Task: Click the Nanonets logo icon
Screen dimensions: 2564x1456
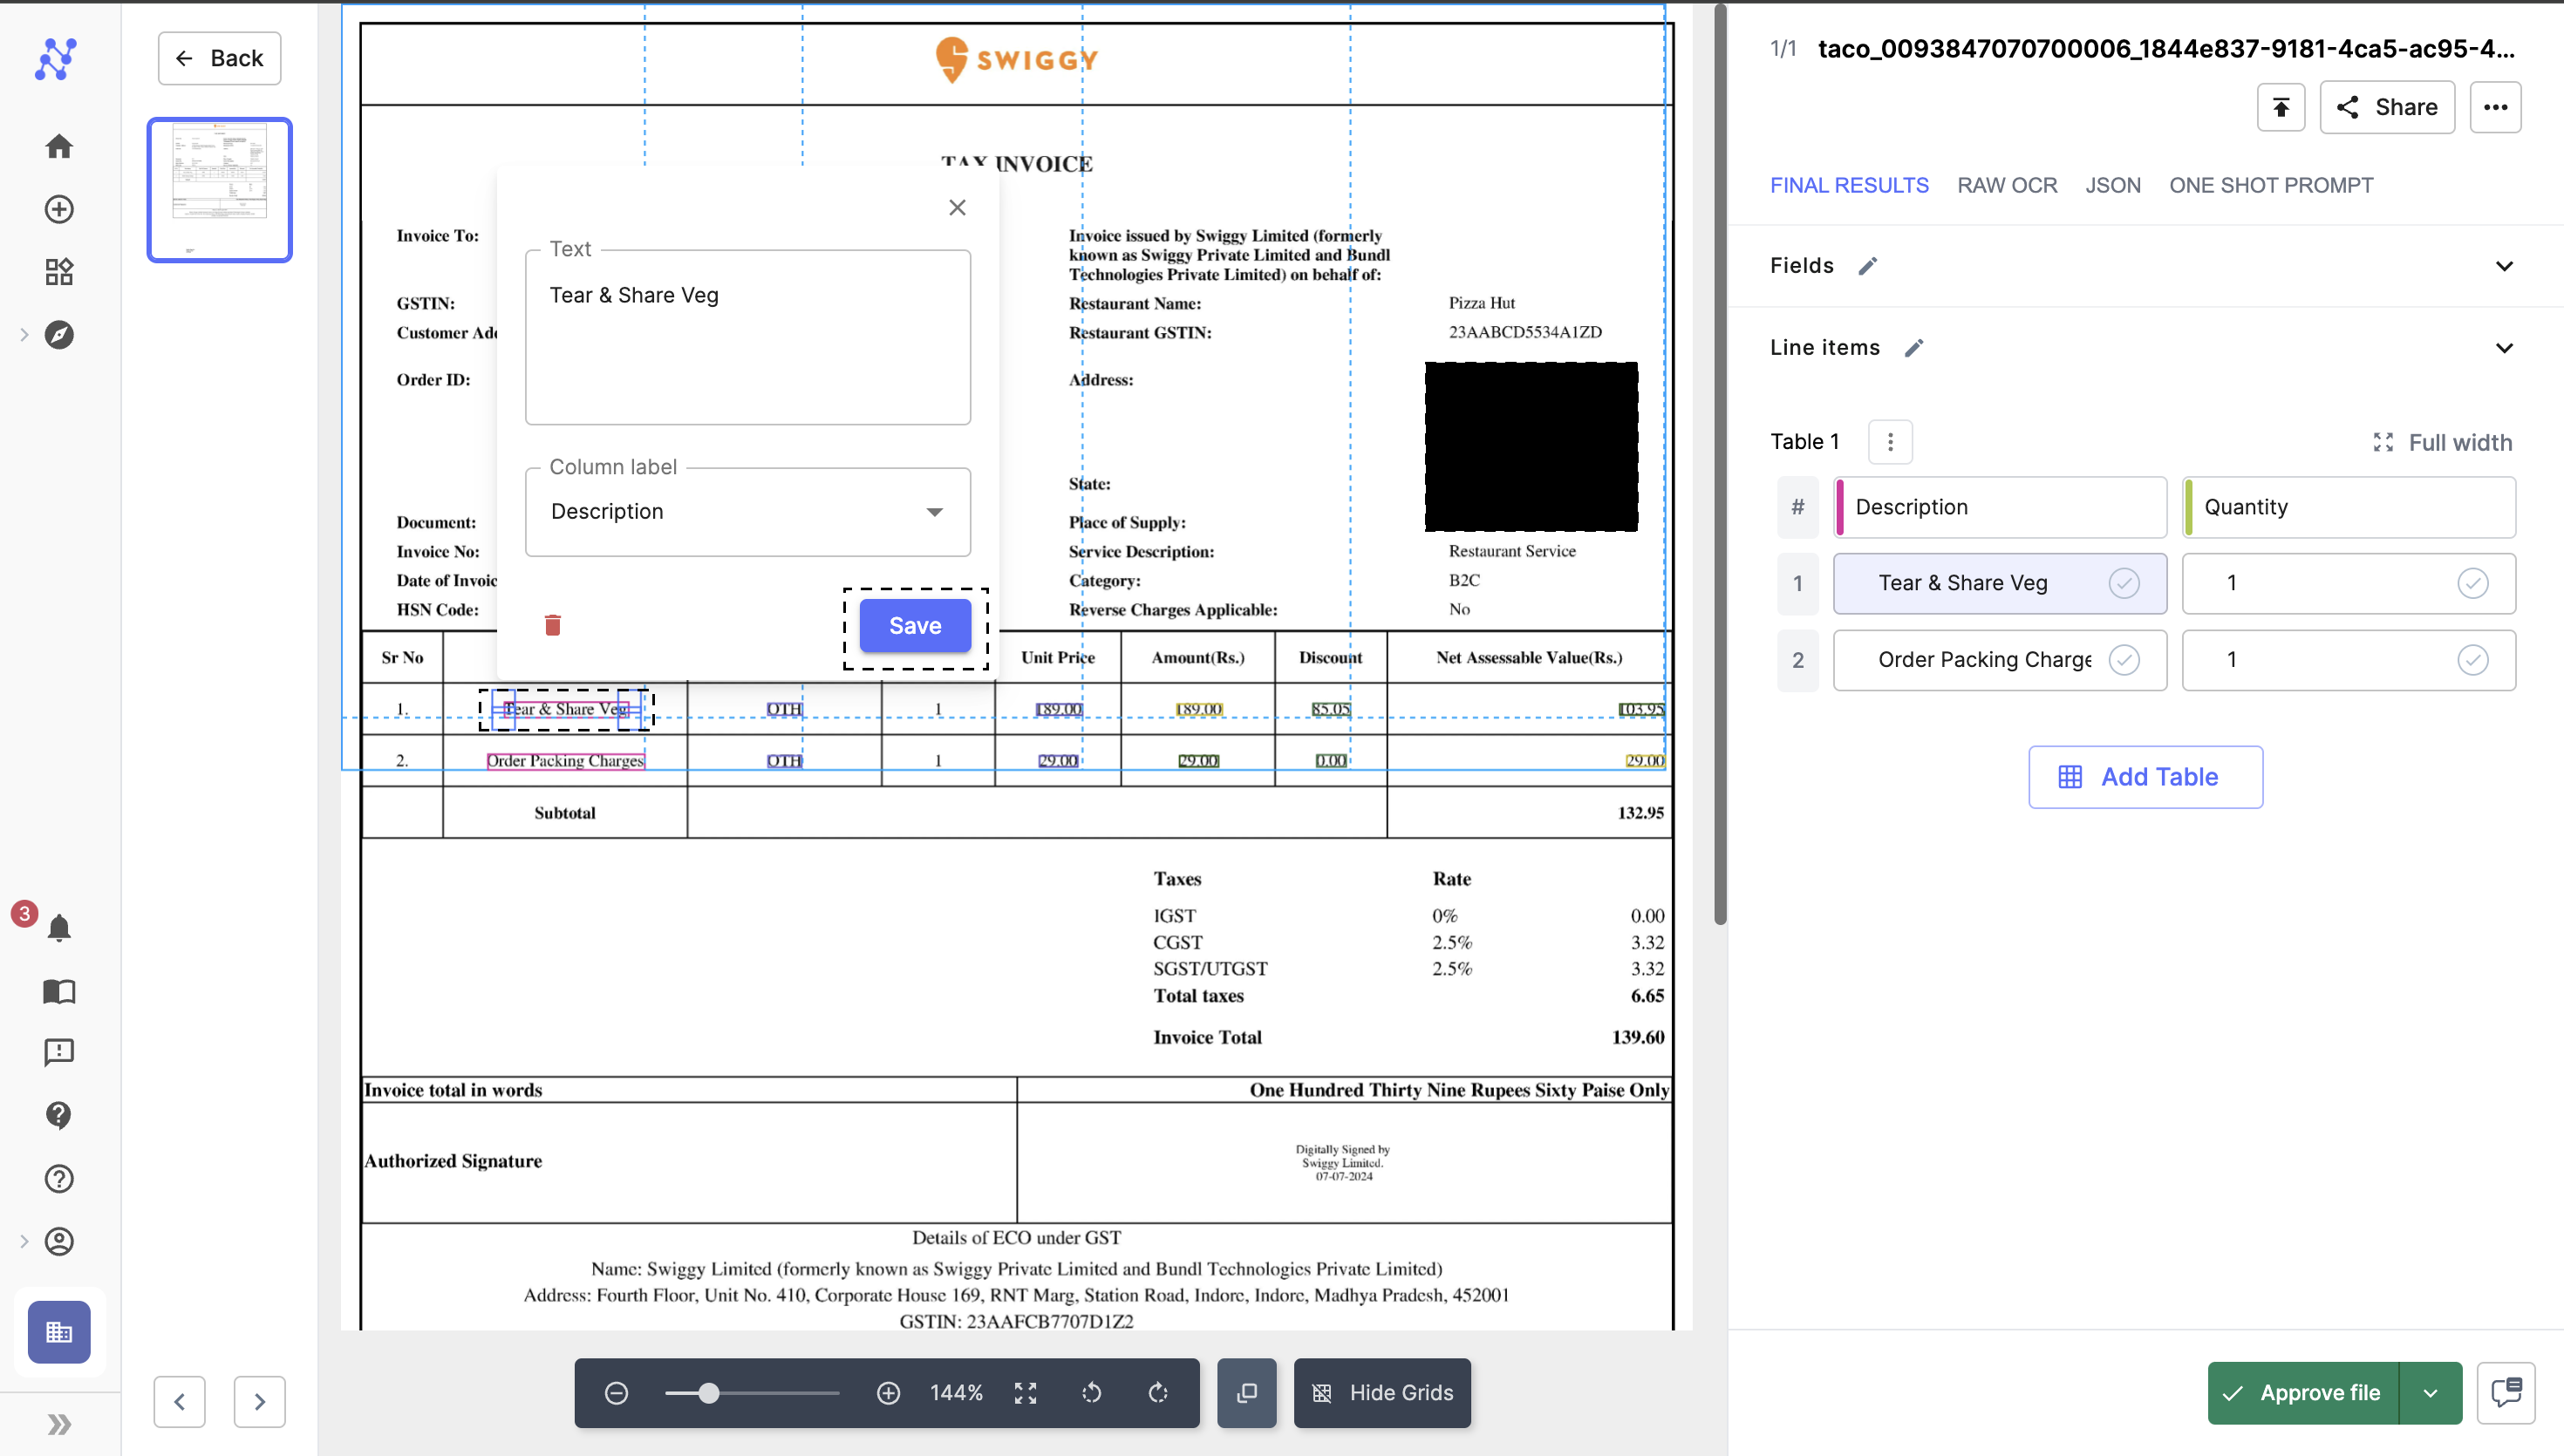Action: click(57, 59)
